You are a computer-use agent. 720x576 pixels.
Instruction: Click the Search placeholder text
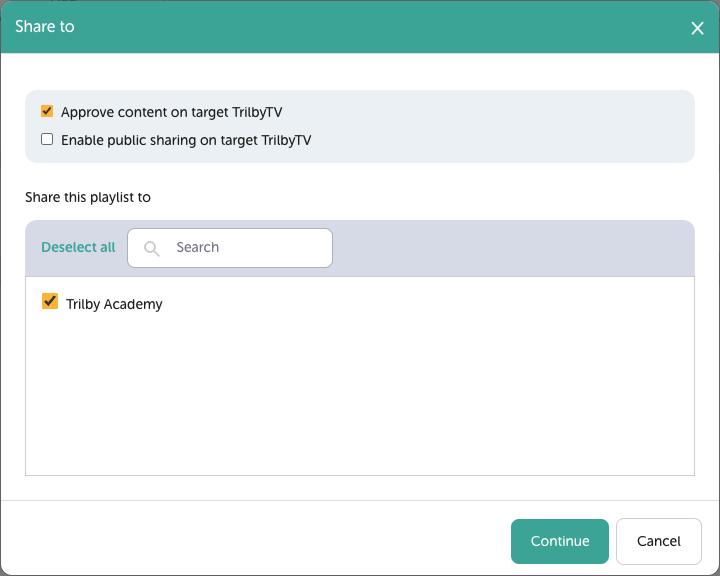(x=198, y=248)
